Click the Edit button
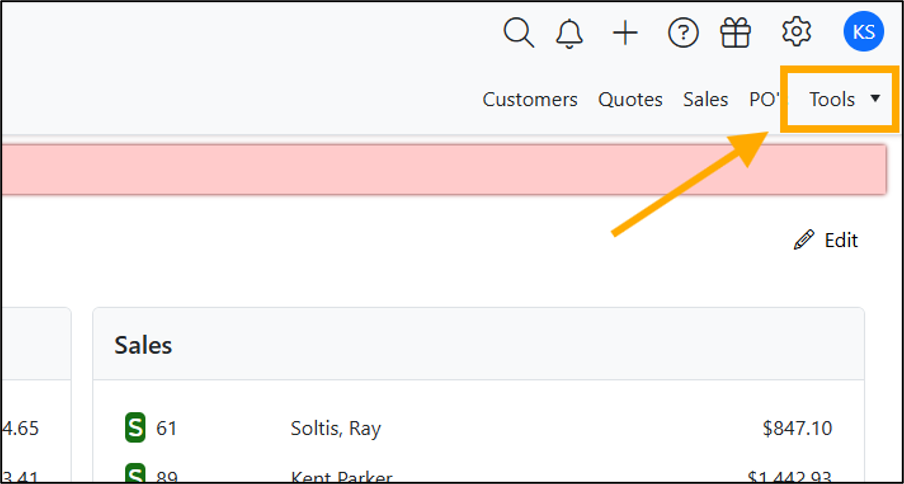The image size is (904, 484). point(826,240)
